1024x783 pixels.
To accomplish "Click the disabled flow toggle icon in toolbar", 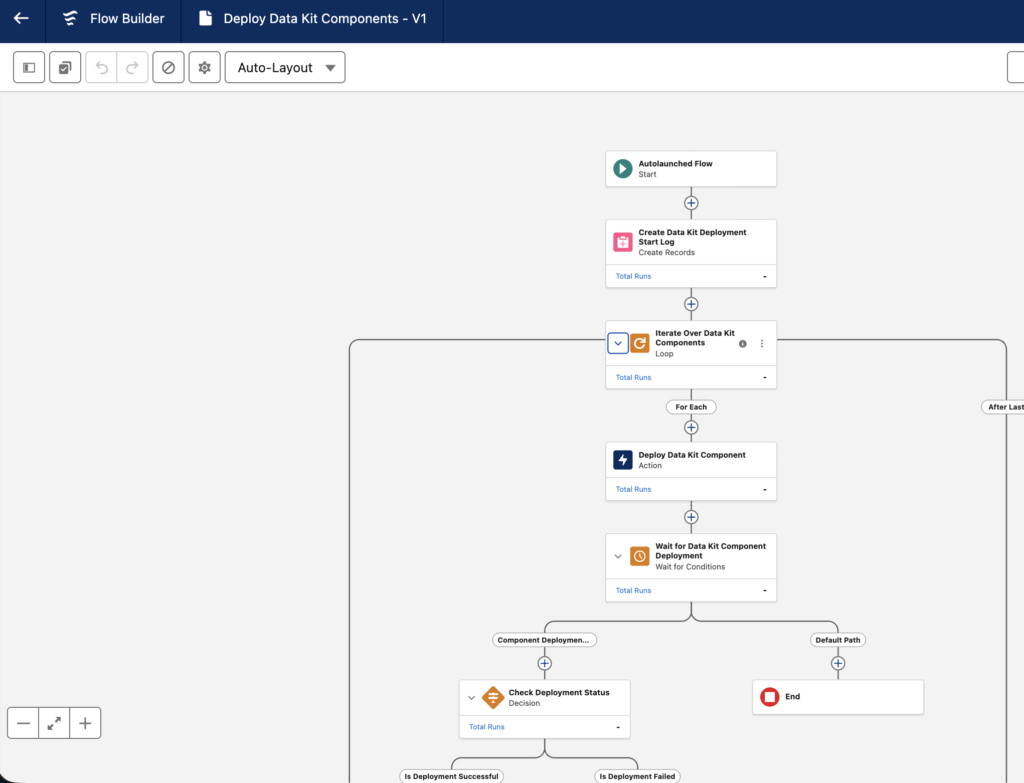I will pos(168,67).
